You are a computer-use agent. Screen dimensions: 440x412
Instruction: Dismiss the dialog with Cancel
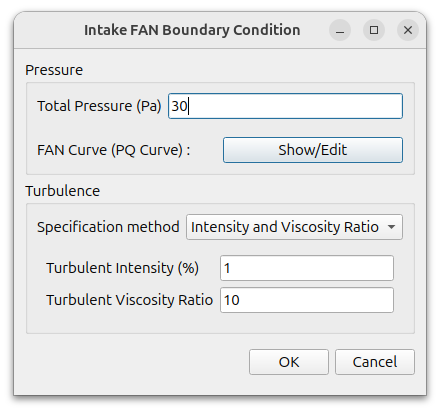tap(375, 362)
